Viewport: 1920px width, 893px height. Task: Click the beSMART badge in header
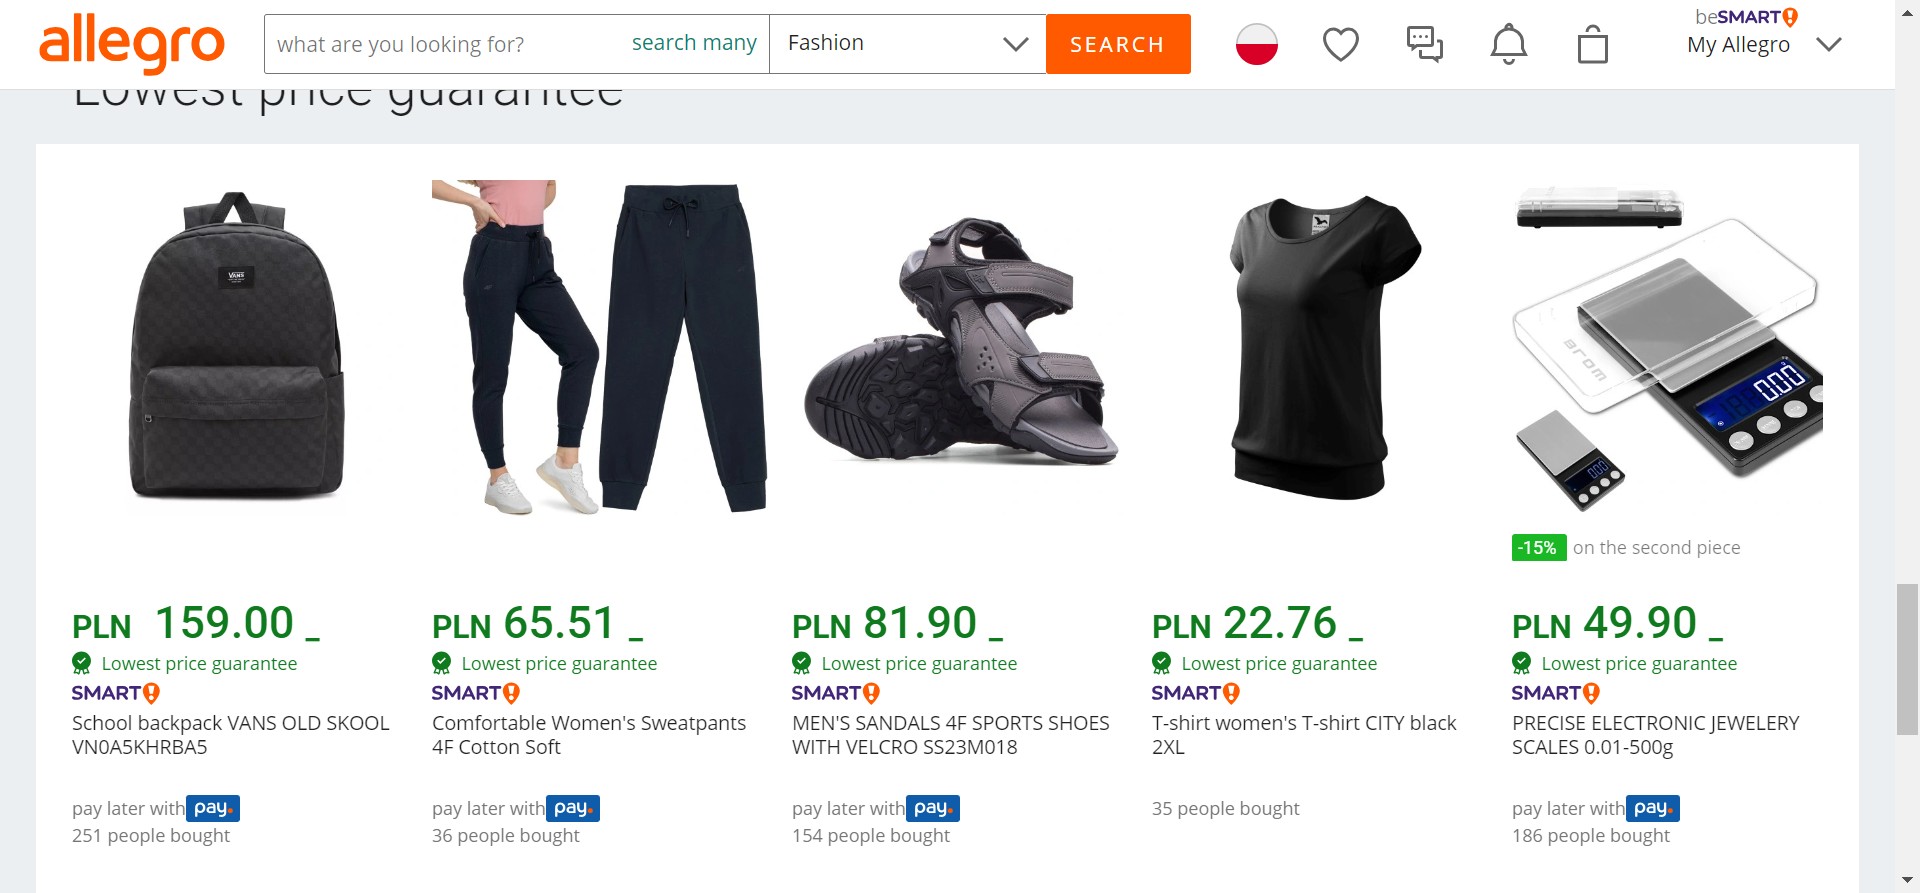pyautogui.click(x=1746, y=17)
